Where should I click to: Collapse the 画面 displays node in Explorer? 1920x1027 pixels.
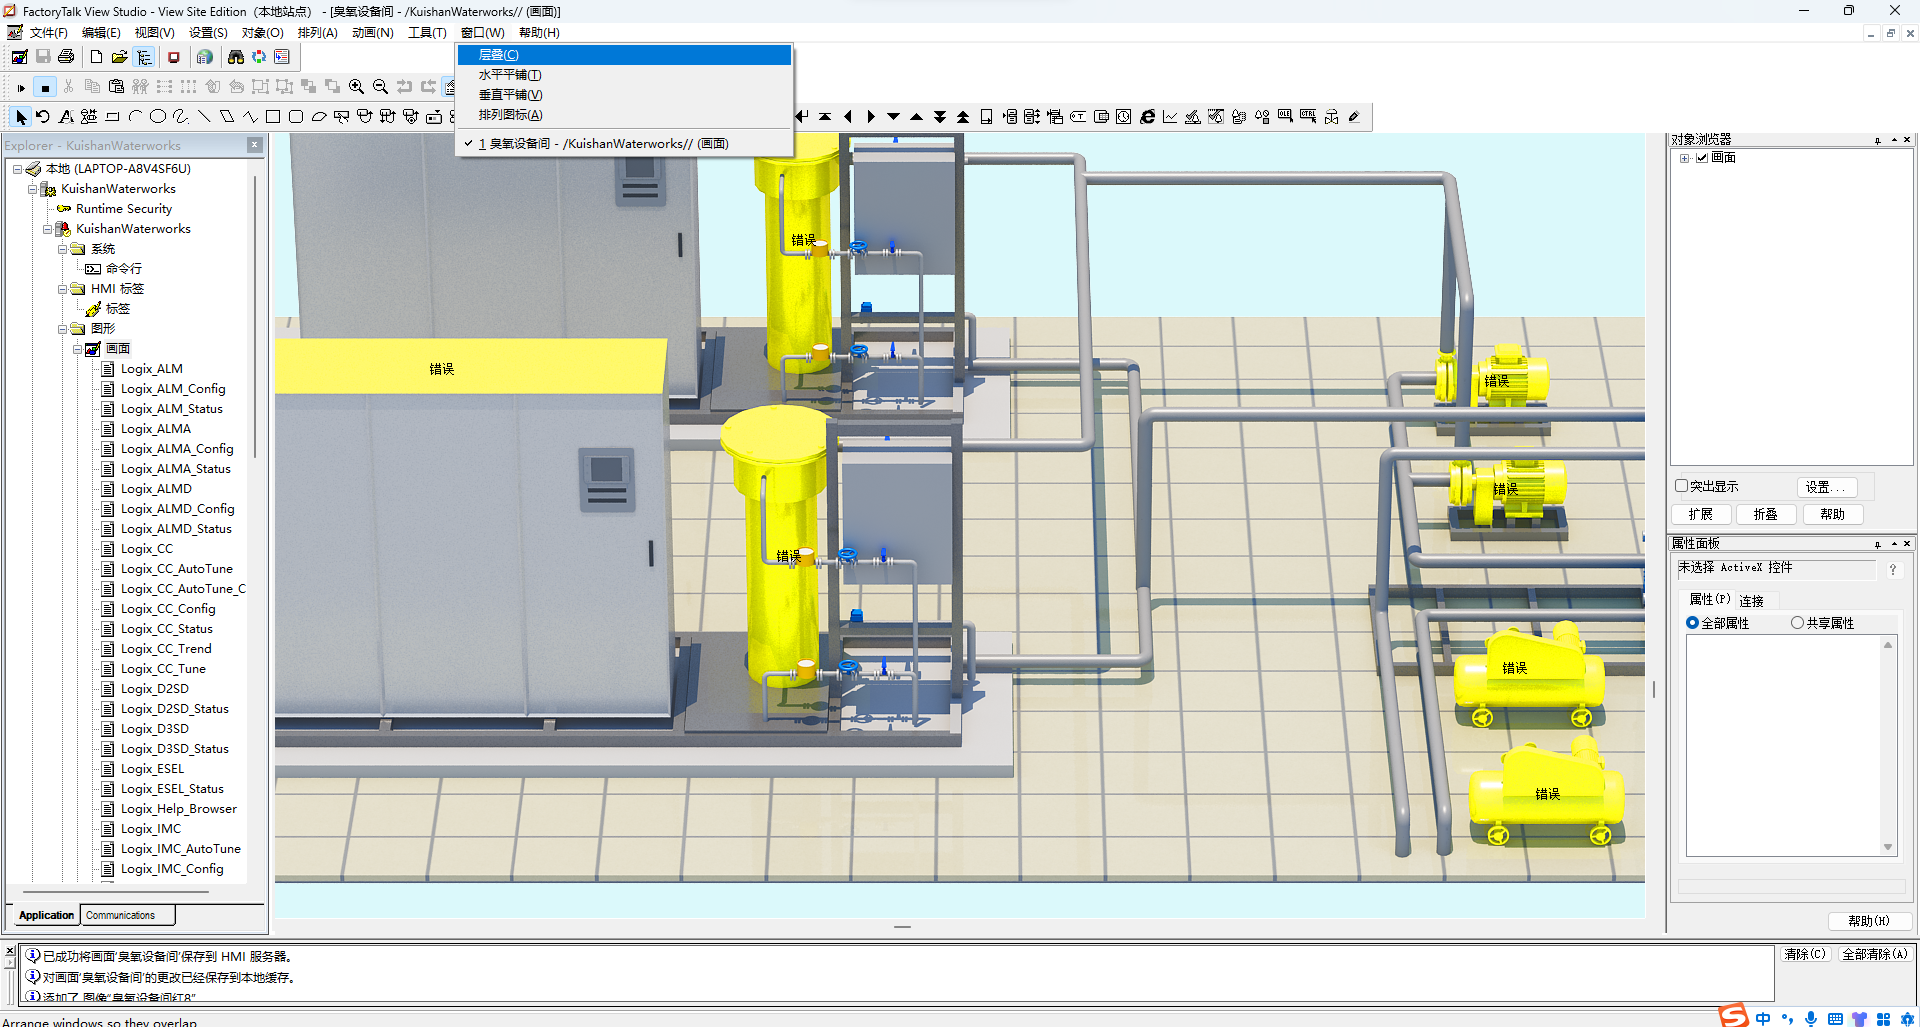[78, 349]
